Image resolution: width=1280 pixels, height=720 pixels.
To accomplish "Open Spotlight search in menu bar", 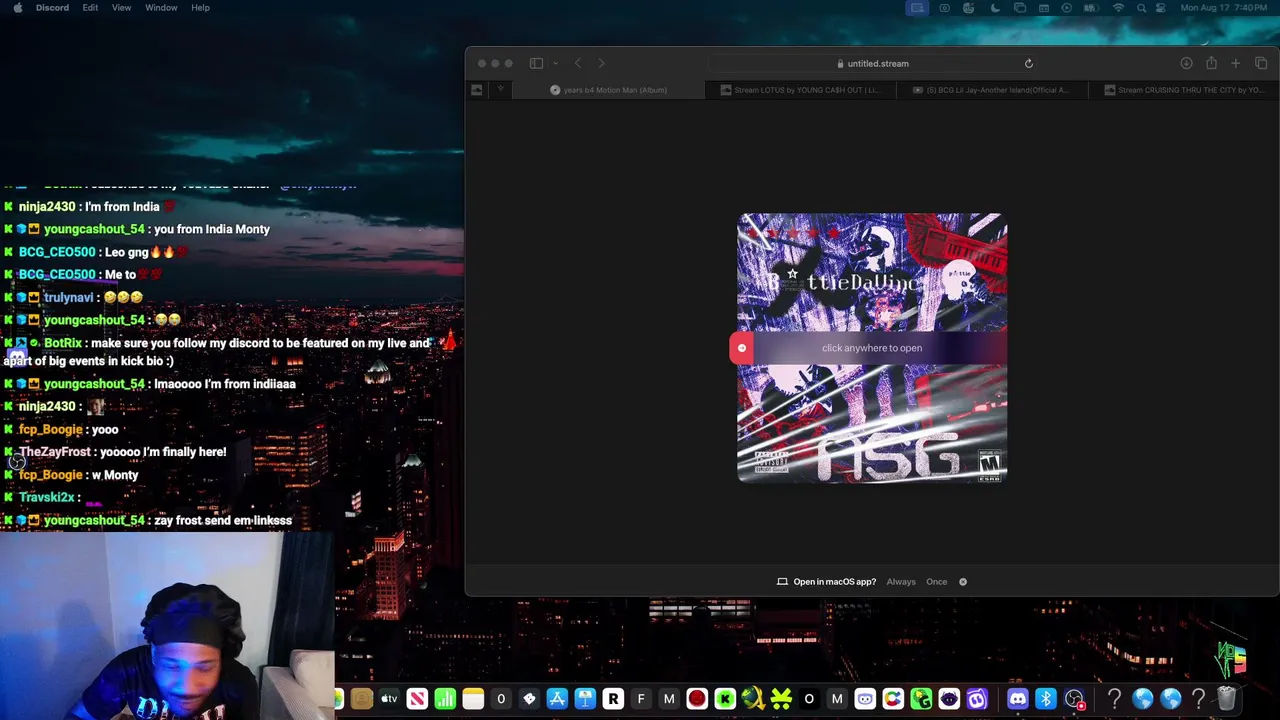I will coord(1142,8).
